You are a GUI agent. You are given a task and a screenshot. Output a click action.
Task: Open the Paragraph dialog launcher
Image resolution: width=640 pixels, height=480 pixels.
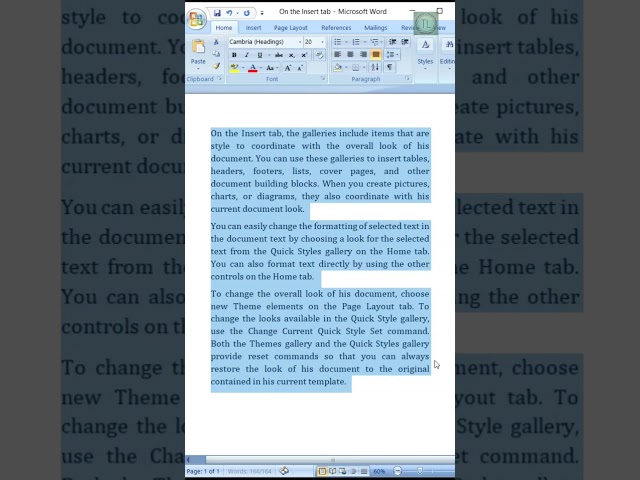point(407,78)
